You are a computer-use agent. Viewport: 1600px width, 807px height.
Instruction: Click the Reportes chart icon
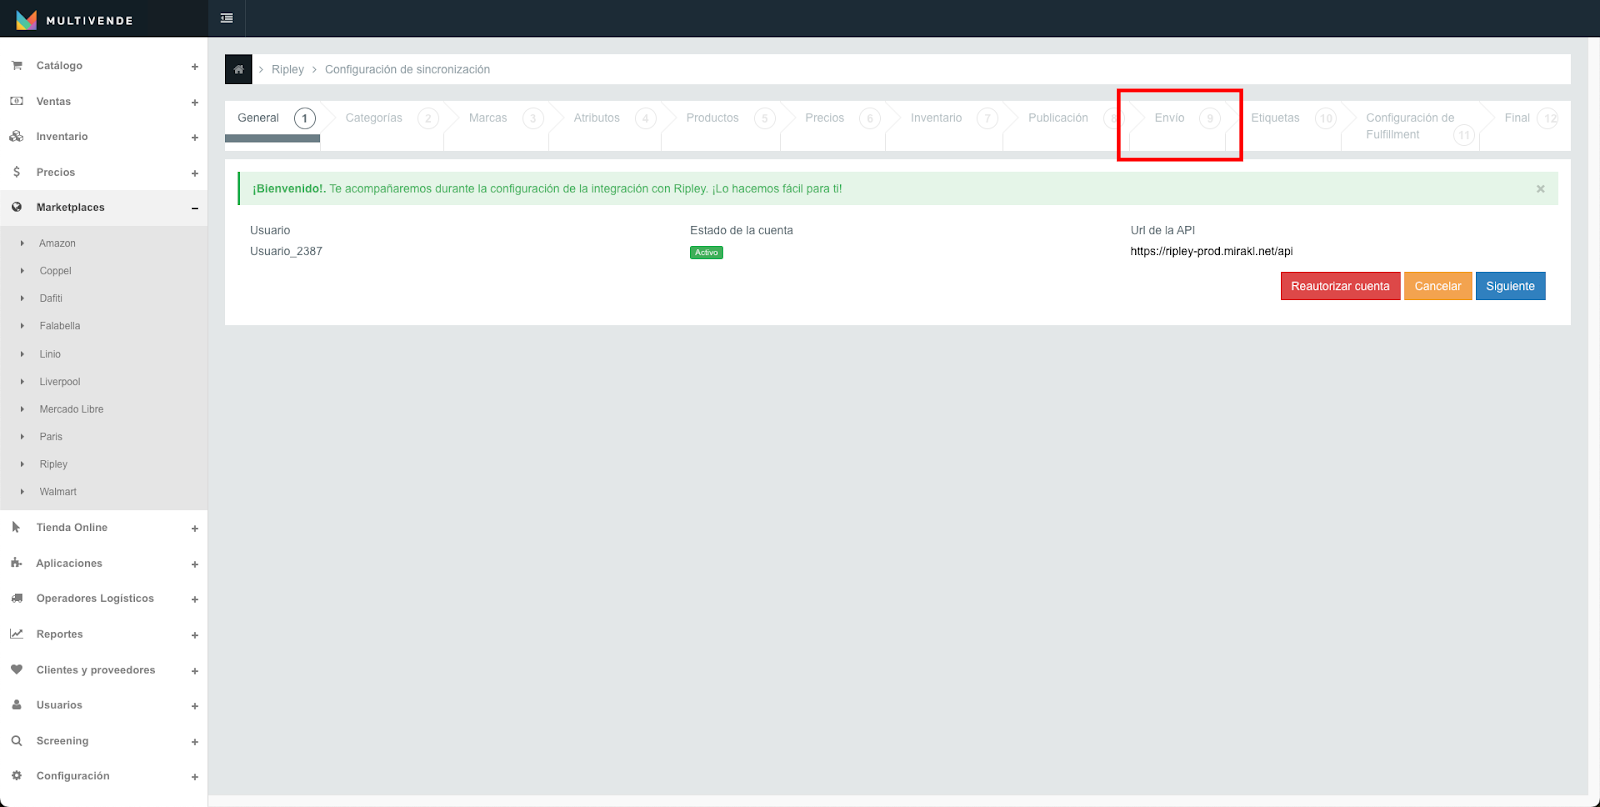pyautogui.click(x=17, y=634)
